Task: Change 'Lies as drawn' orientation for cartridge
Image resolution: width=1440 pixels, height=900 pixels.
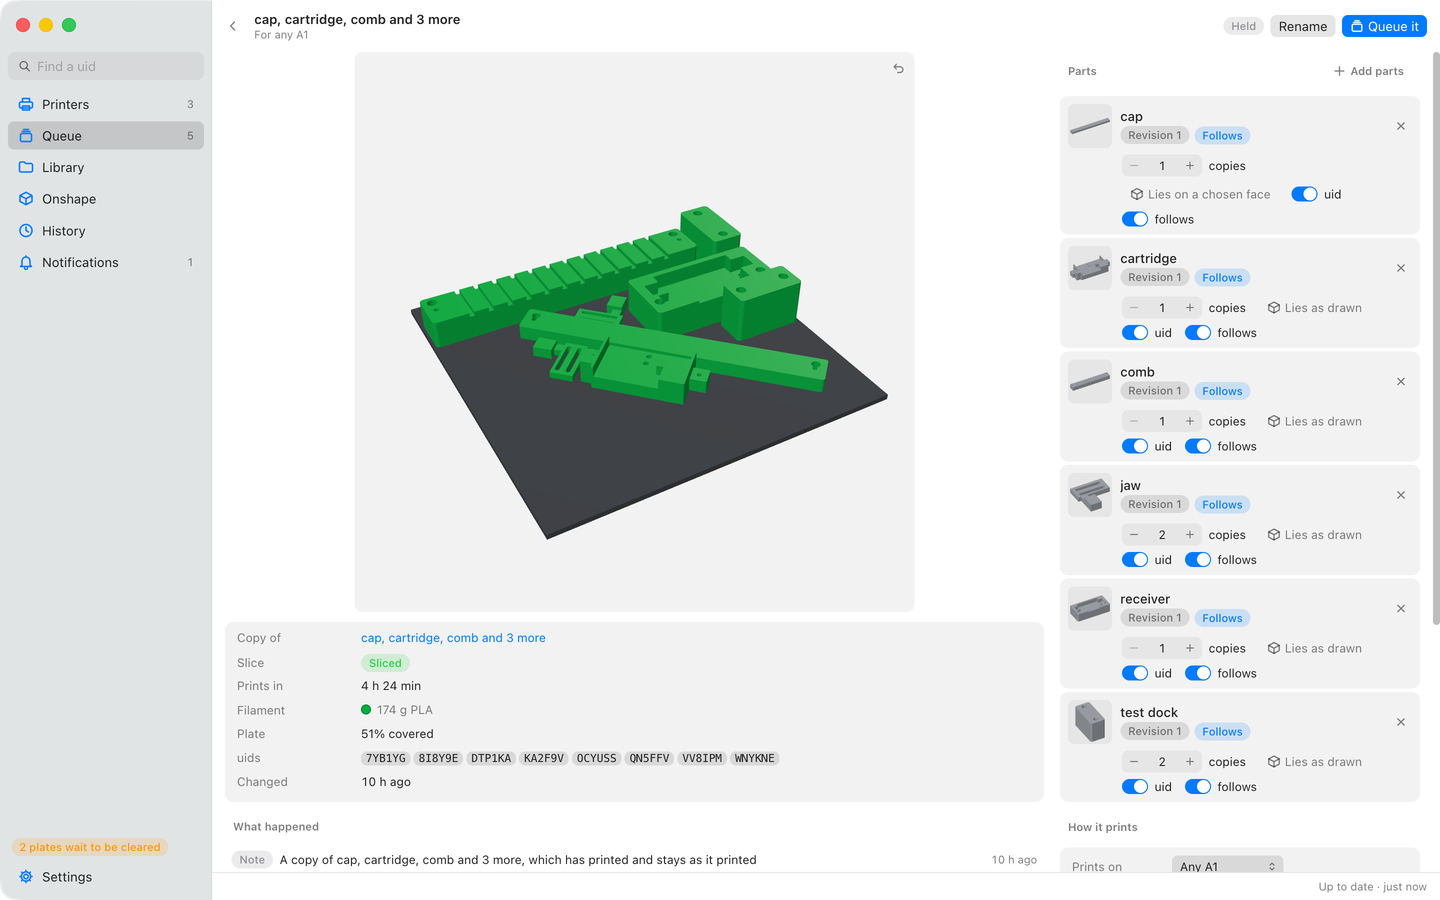Action: point(1314,308)
